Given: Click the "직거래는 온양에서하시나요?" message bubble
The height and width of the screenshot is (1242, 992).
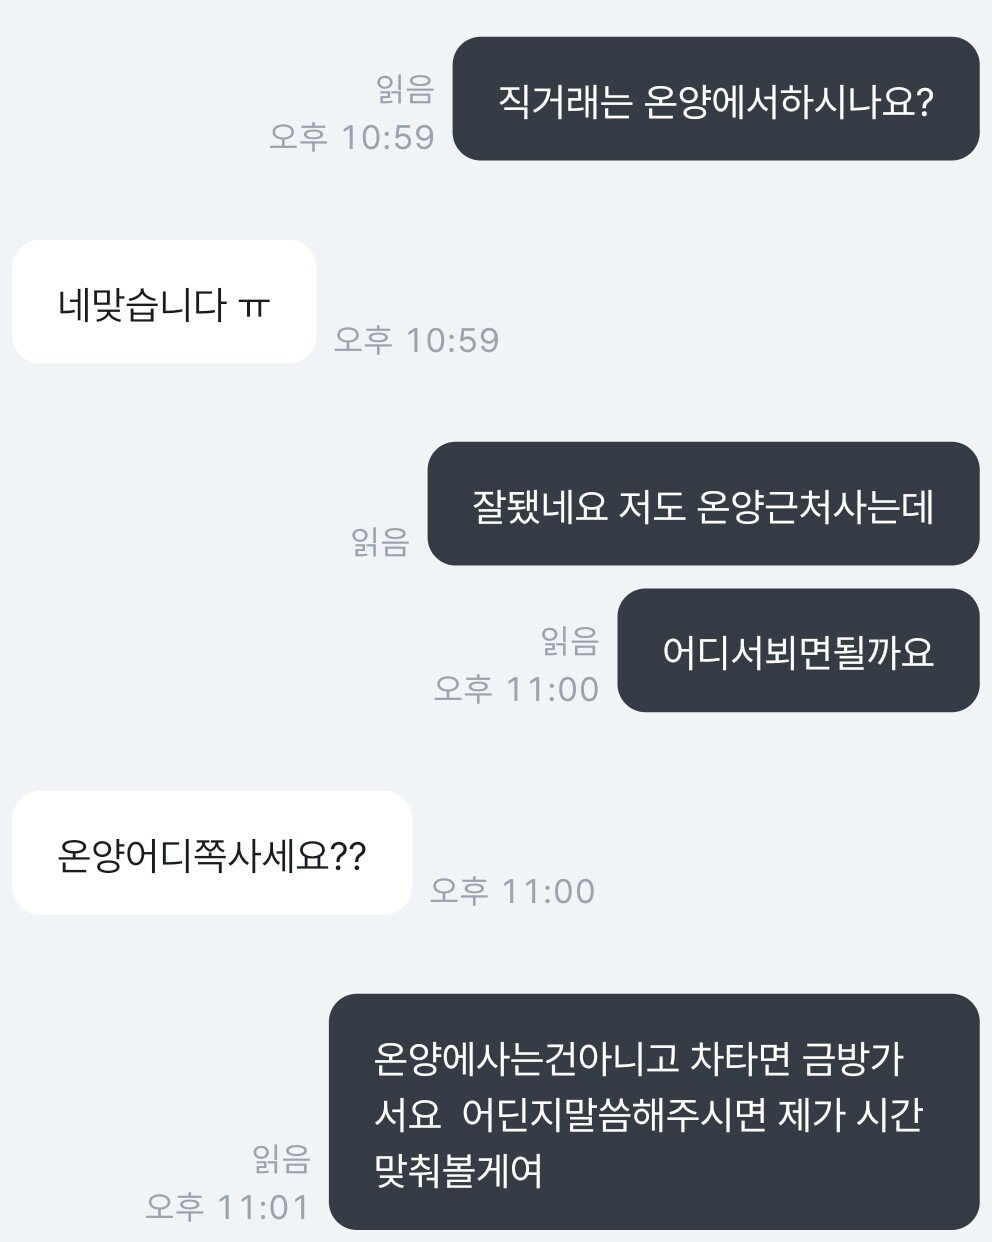Looking at the screenshot, I should pos(715,100).
